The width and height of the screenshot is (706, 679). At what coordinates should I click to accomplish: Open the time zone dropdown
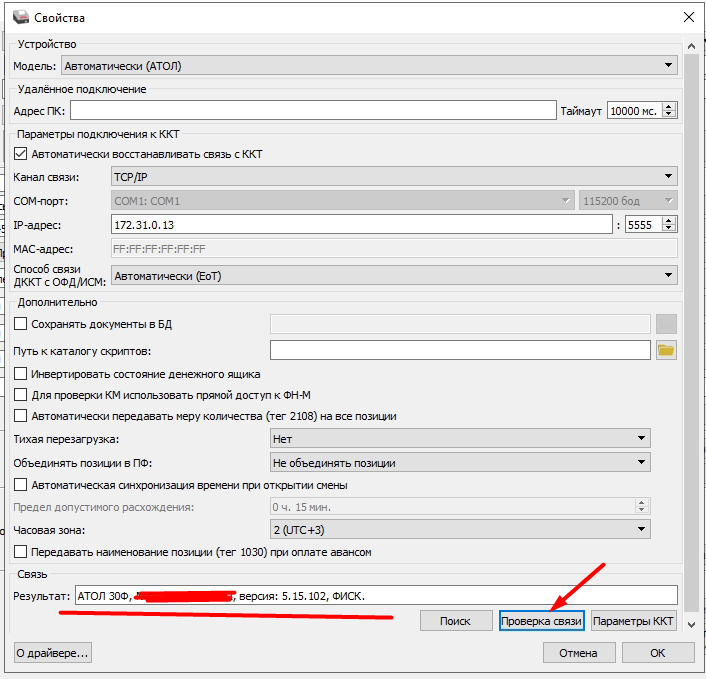coord(460,530)
